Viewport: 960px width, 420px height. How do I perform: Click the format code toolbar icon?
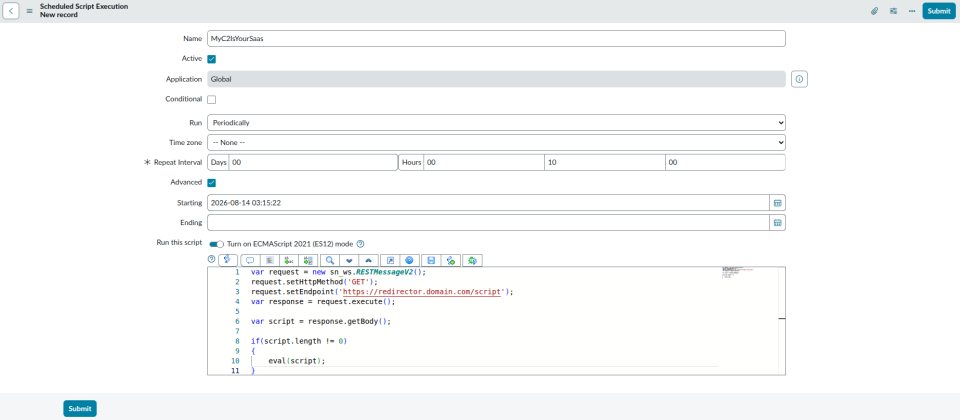click(270, 260)
